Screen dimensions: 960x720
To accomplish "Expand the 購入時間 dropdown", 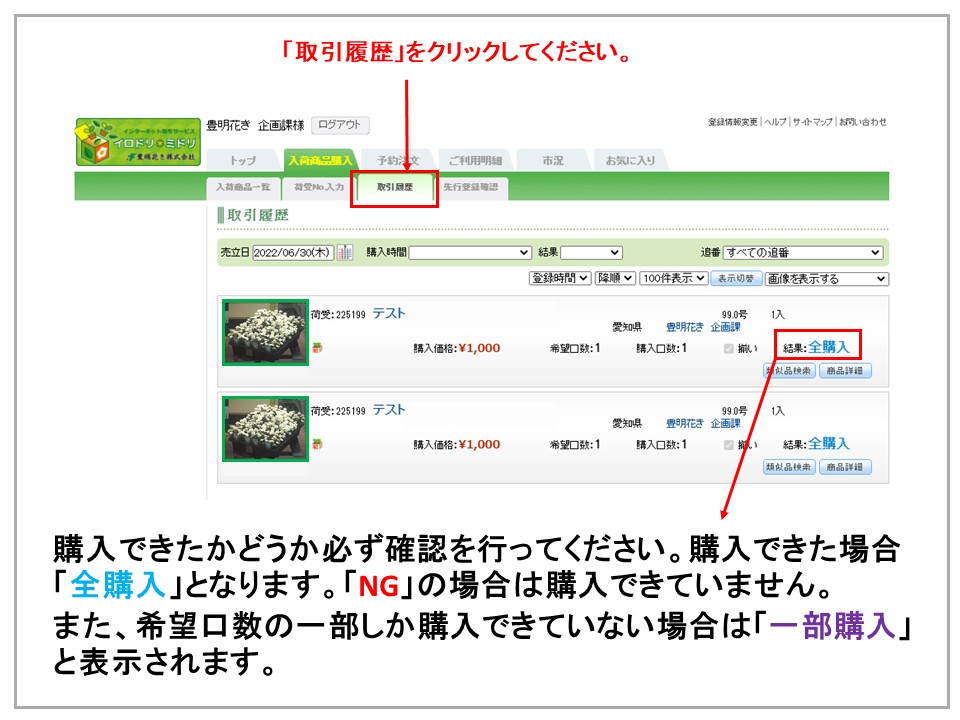I will point(470,253).
